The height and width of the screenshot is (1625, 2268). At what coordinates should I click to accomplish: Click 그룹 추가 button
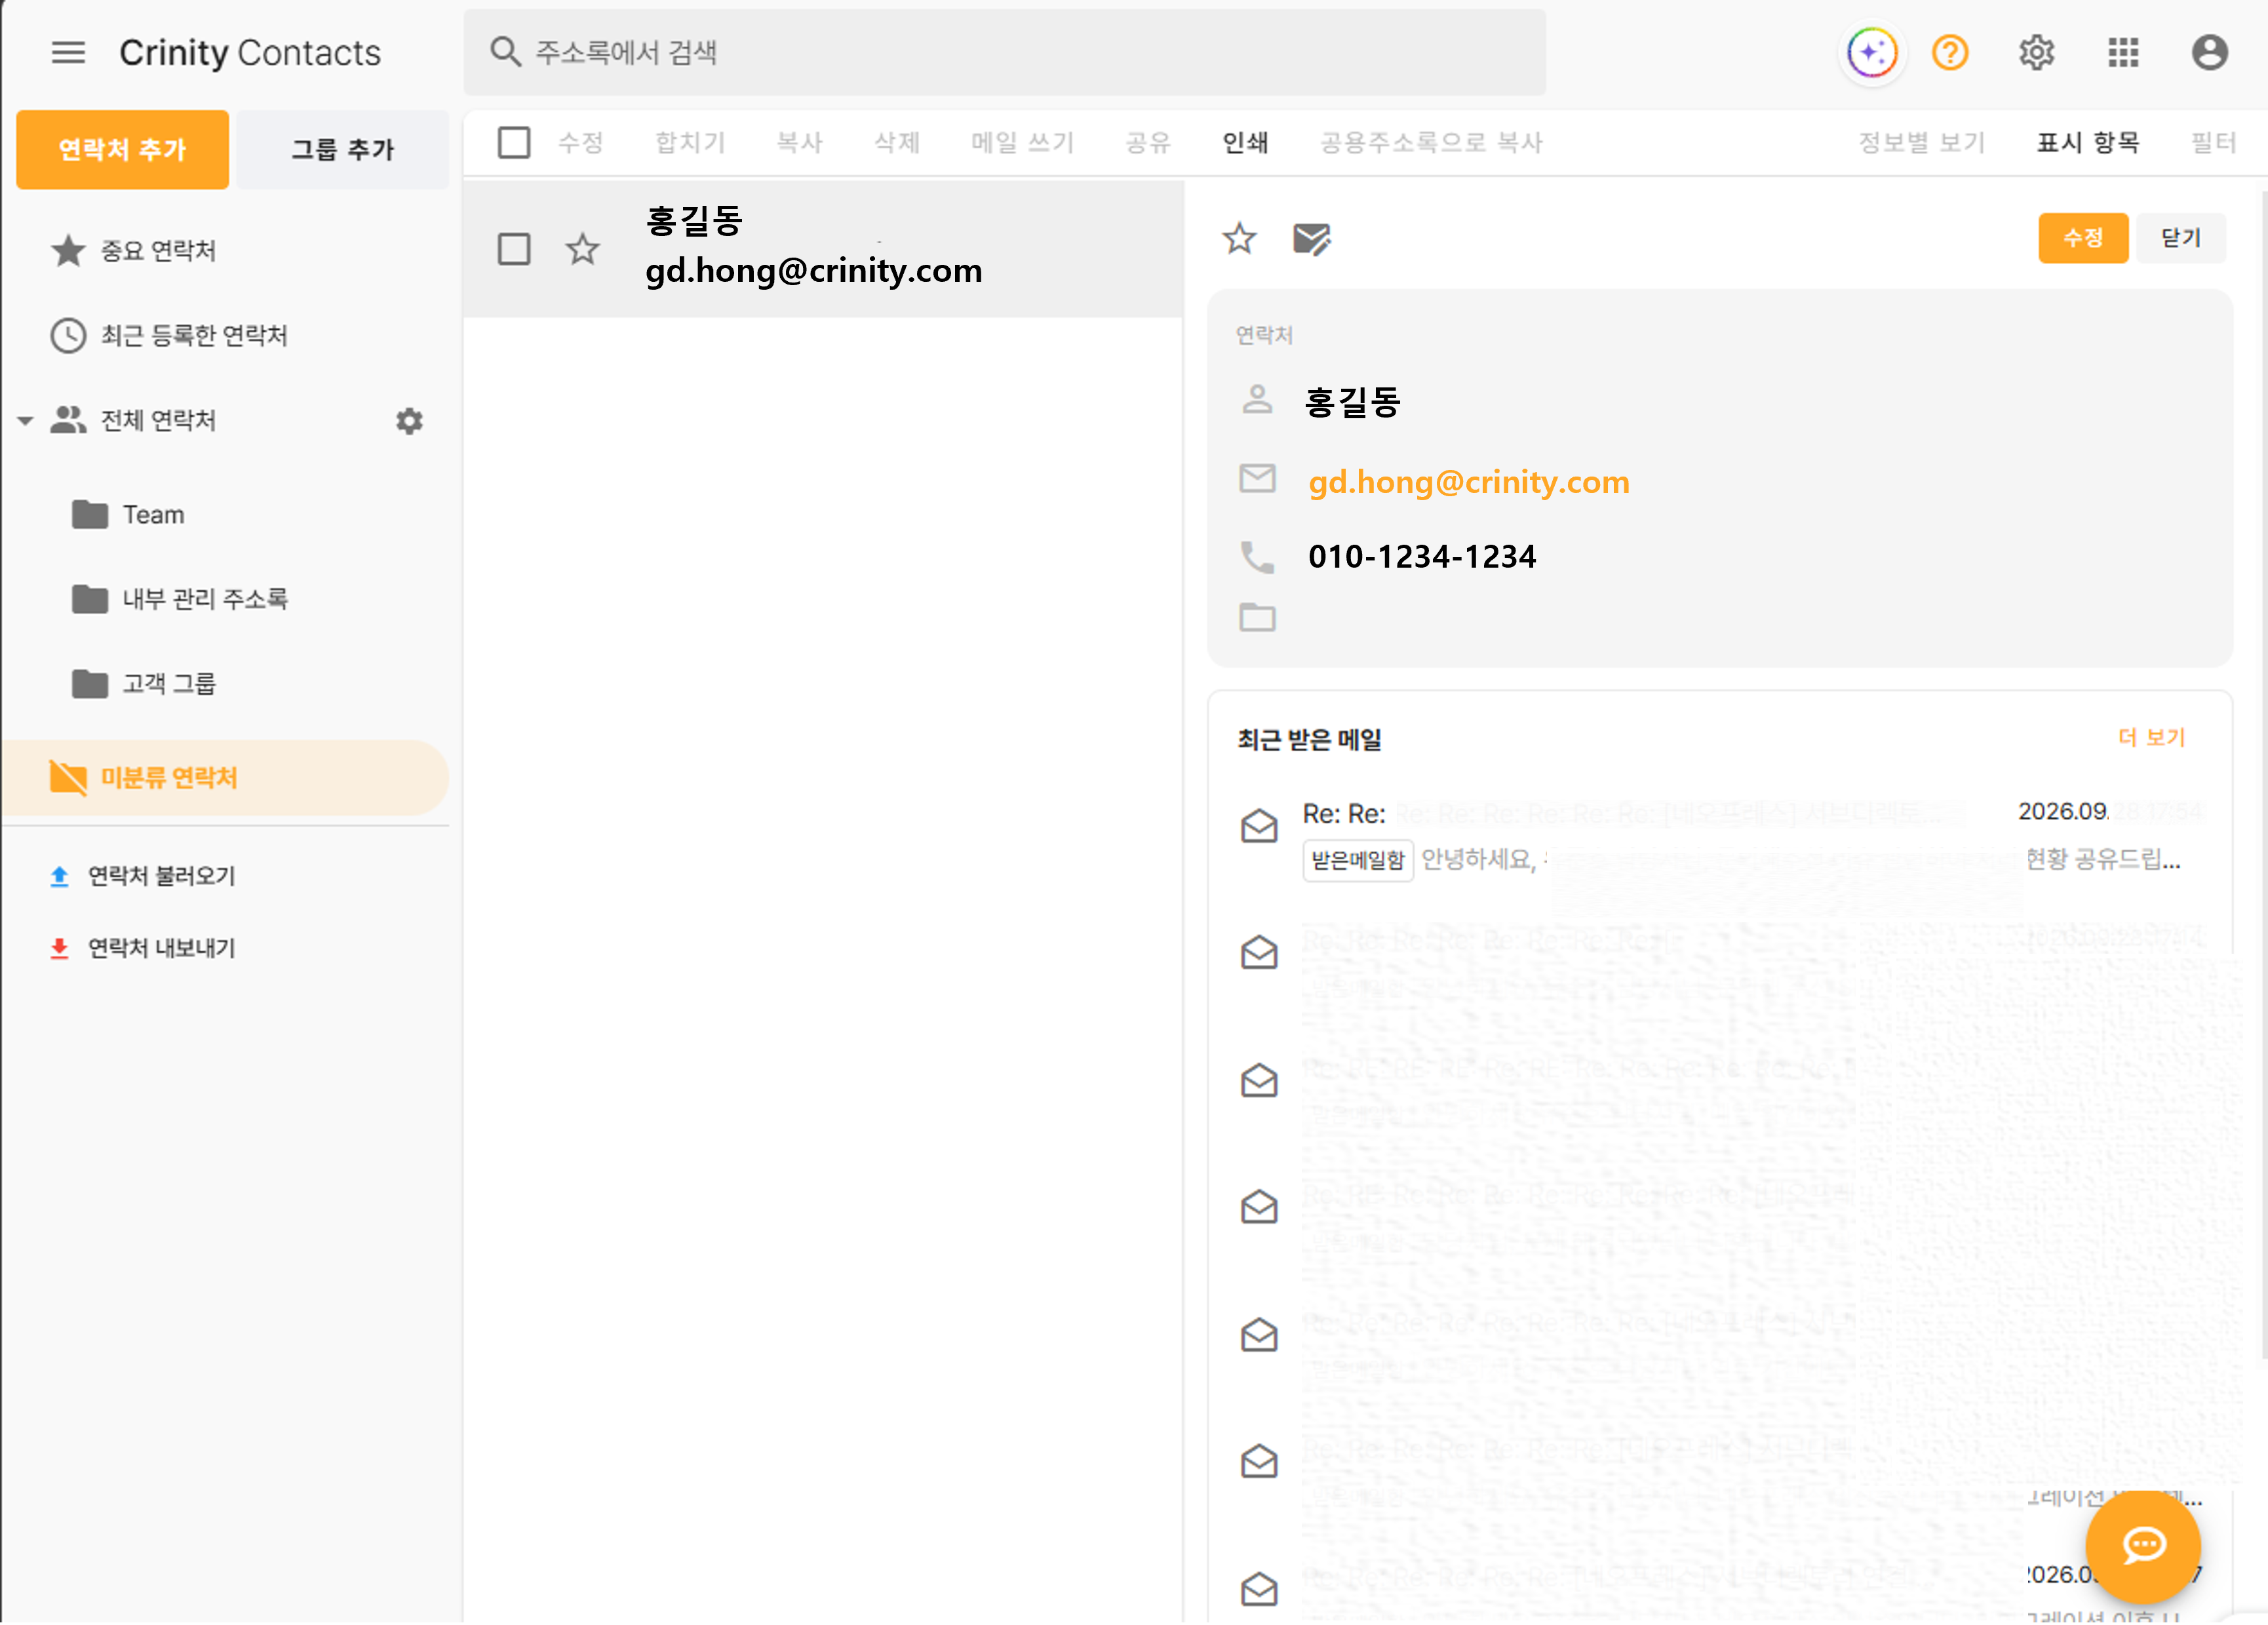(x=342, y=149)
